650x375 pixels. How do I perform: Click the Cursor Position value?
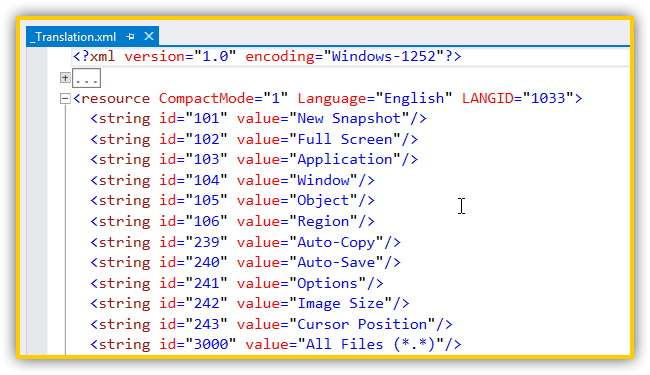coord(362,324)
